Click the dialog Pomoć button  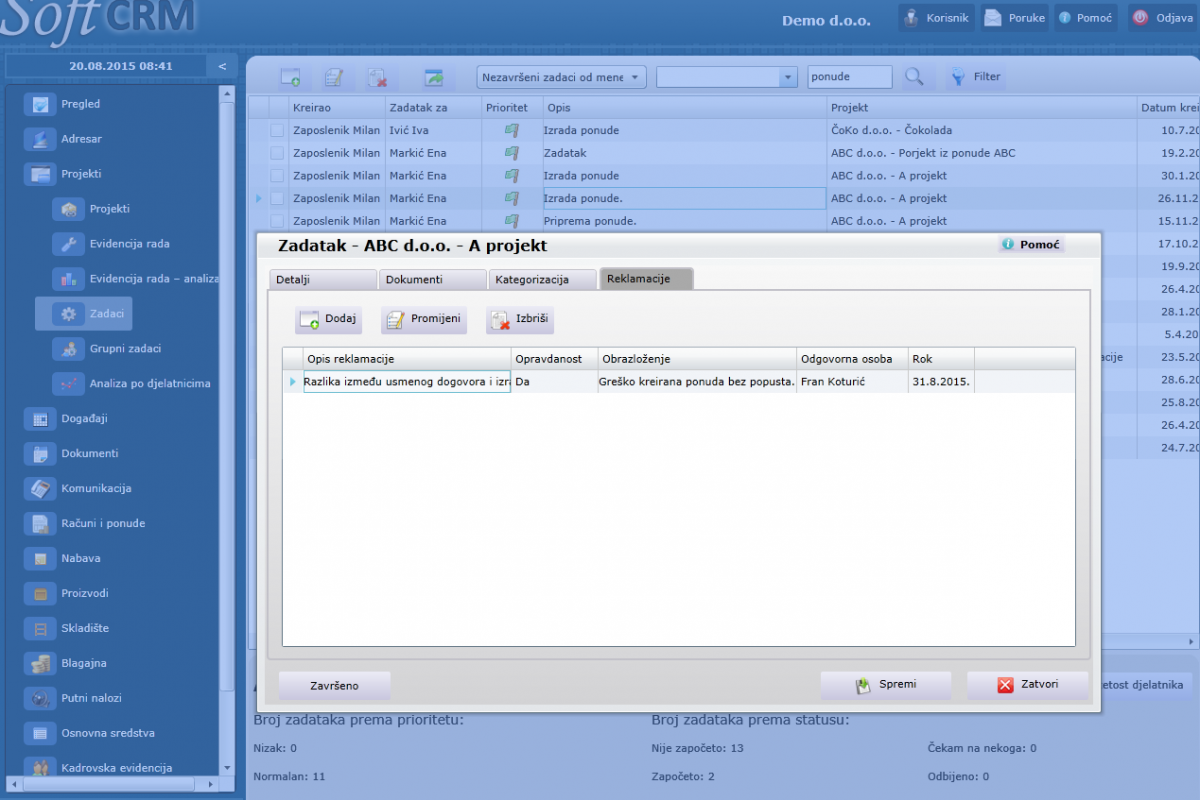(1031, 244)
